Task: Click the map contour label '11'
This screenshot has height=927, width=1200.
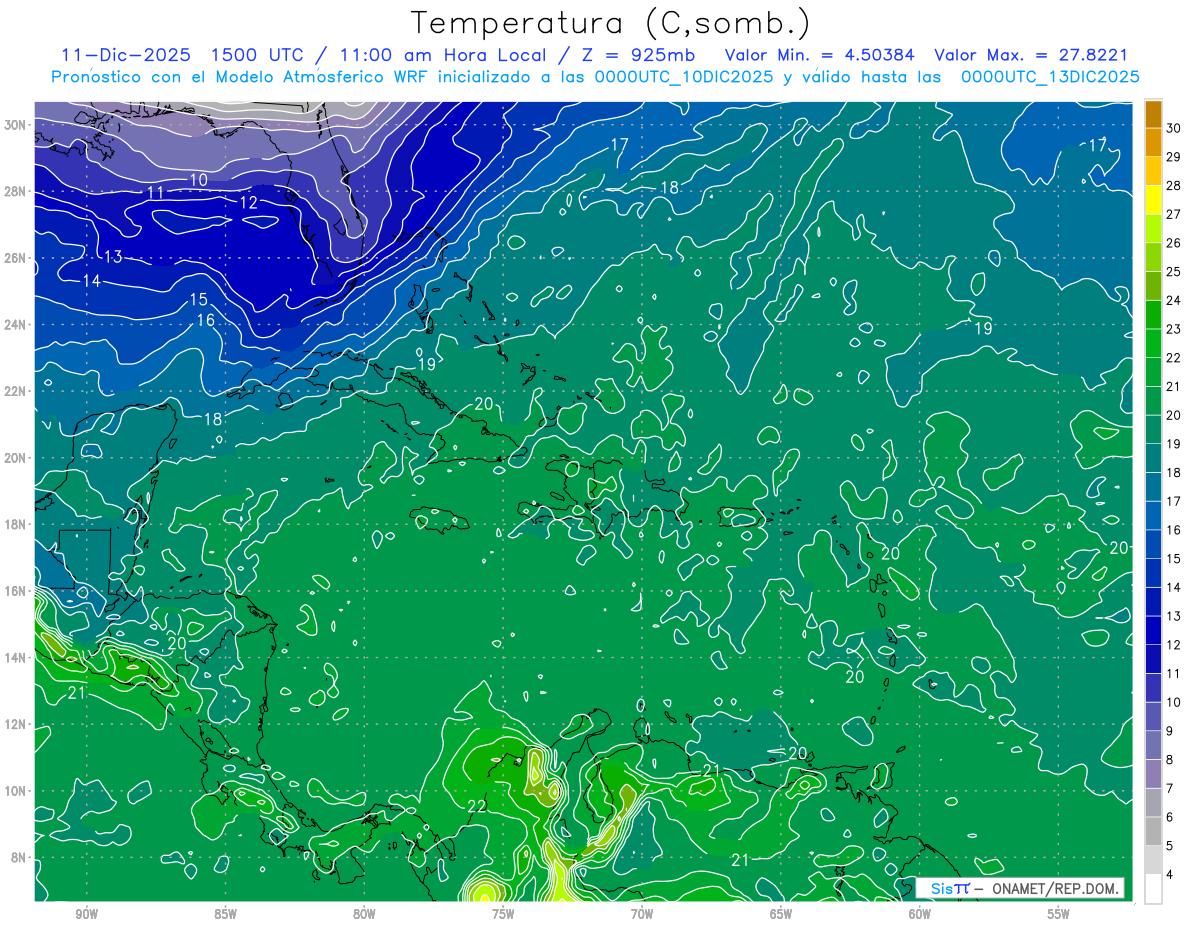Action: (x=155, y=192)
